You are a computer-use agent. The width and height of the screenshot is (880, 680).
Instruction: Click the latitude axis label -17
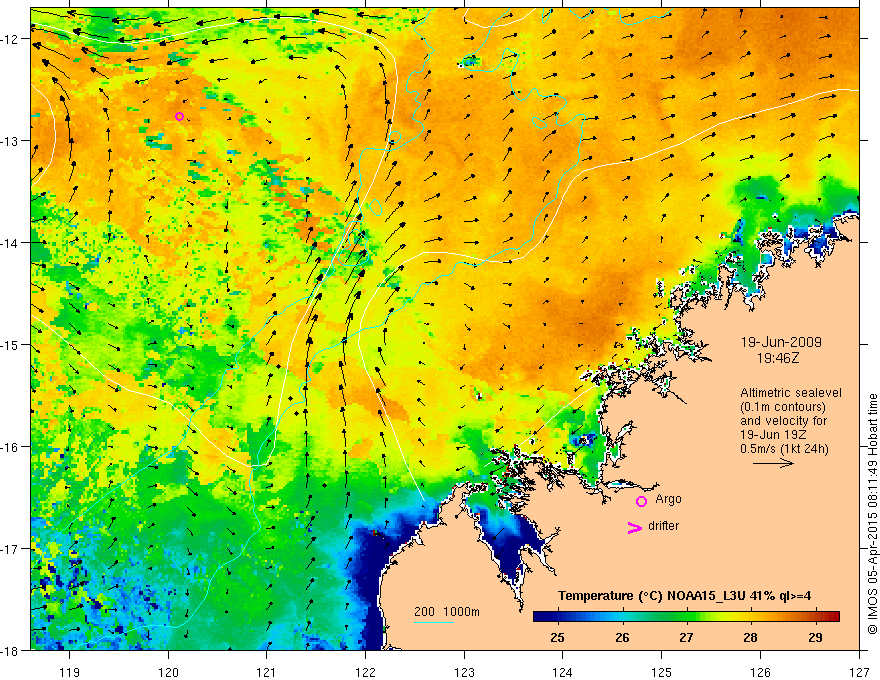(10, 549)
